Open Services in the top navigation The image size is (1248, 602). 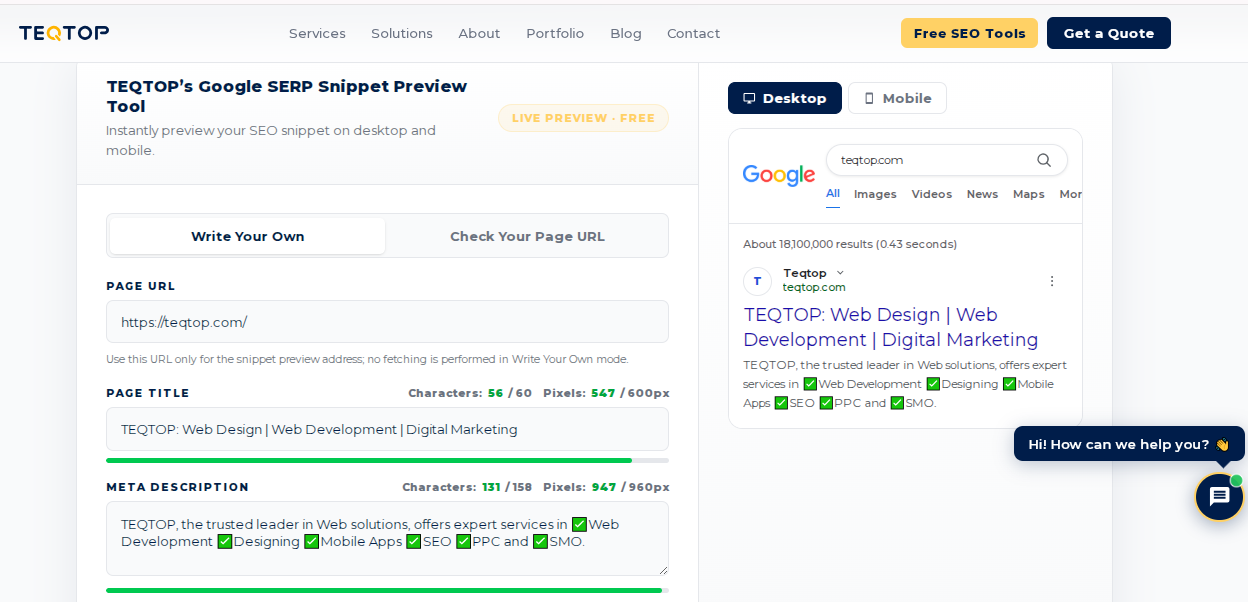pos(317,33)
